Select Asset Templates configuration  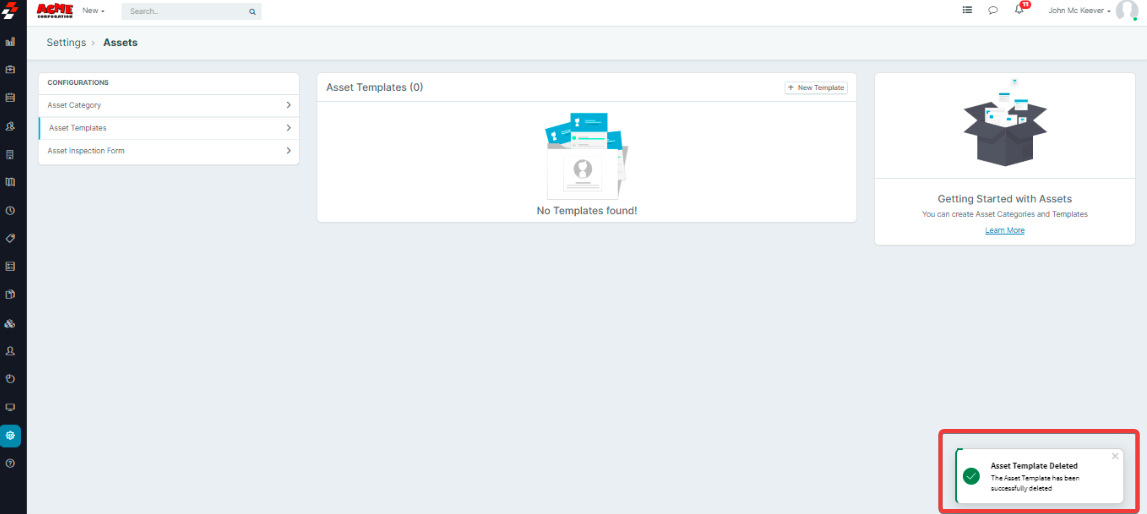(169, 128)
